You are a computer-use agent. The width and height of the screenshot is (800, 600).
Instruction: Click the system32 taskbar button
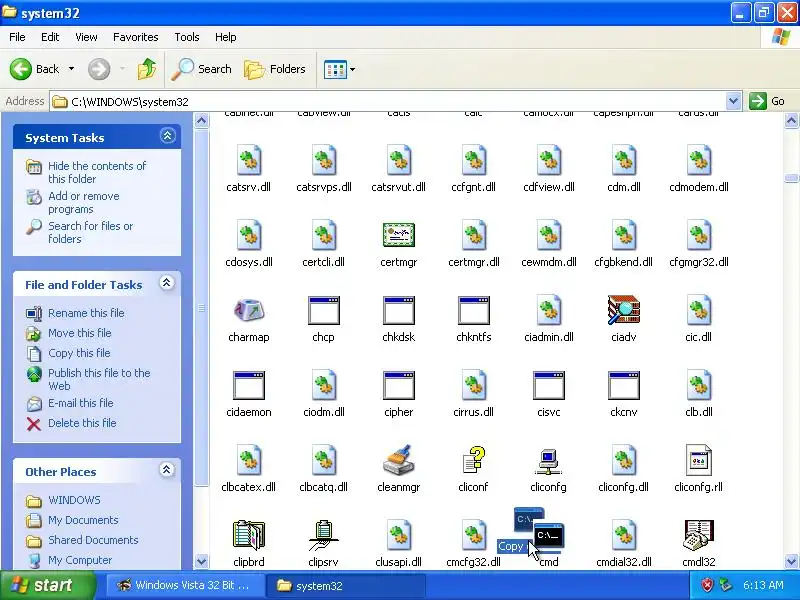[x=348, y=586]
